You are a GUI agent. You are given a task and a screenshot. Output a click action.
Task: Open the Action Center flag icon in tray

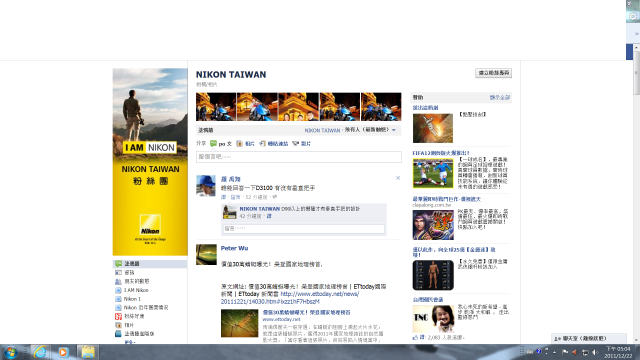pos(565,352)
